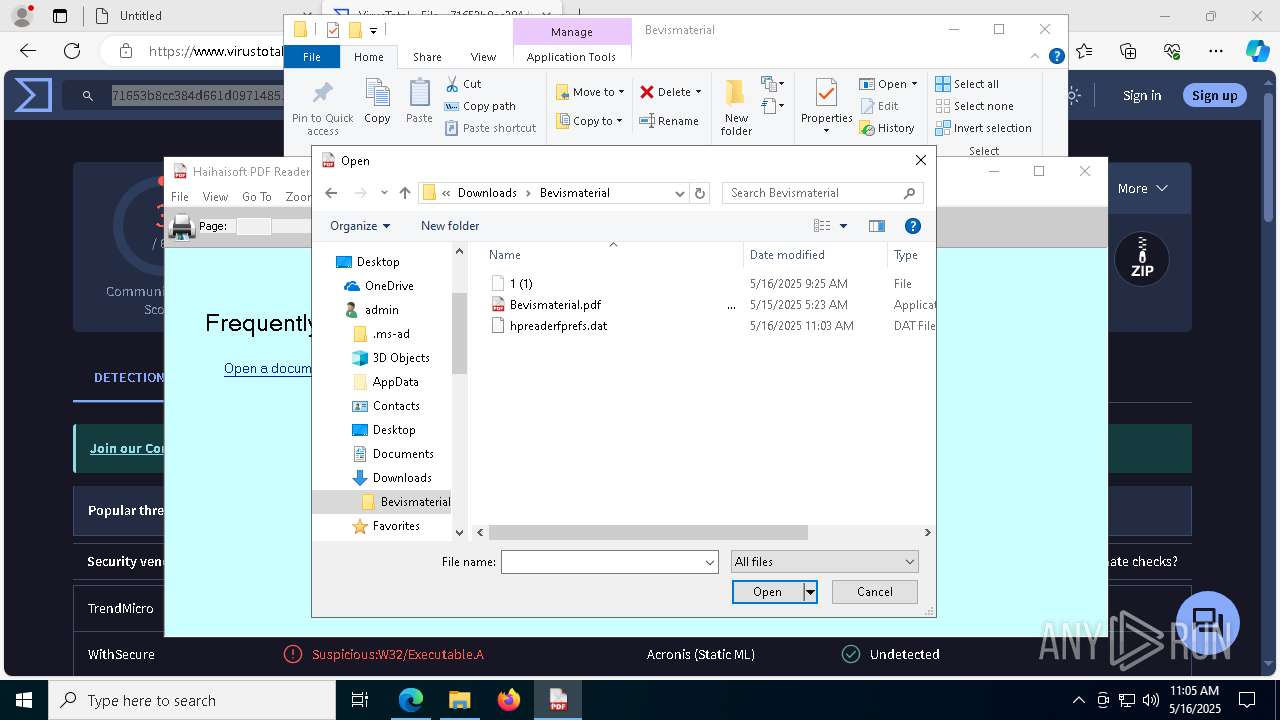
Task: Click Paste shortcut in Explorer ribbon
Action: [490, 128]
